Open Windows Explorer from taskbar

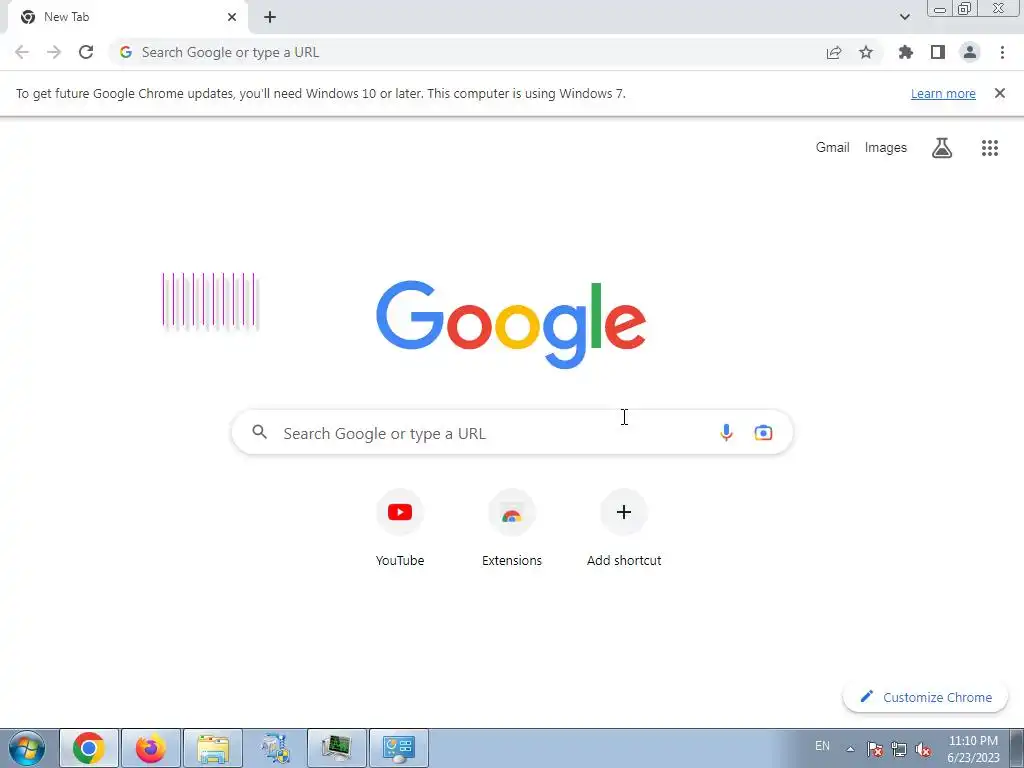[x=213, y=748]
